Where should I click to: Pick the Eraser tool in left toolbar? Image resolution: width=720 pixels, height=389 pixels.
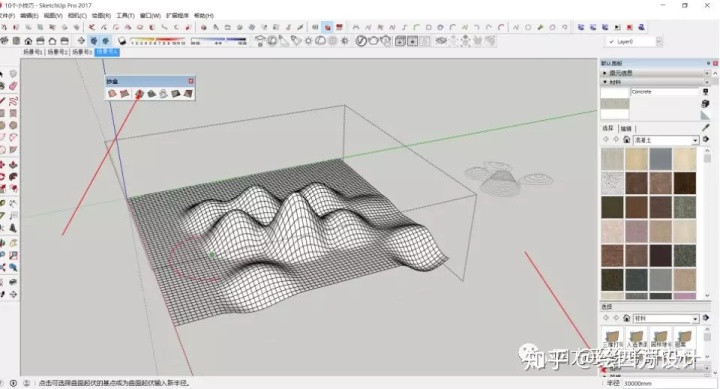click(13, 86)
